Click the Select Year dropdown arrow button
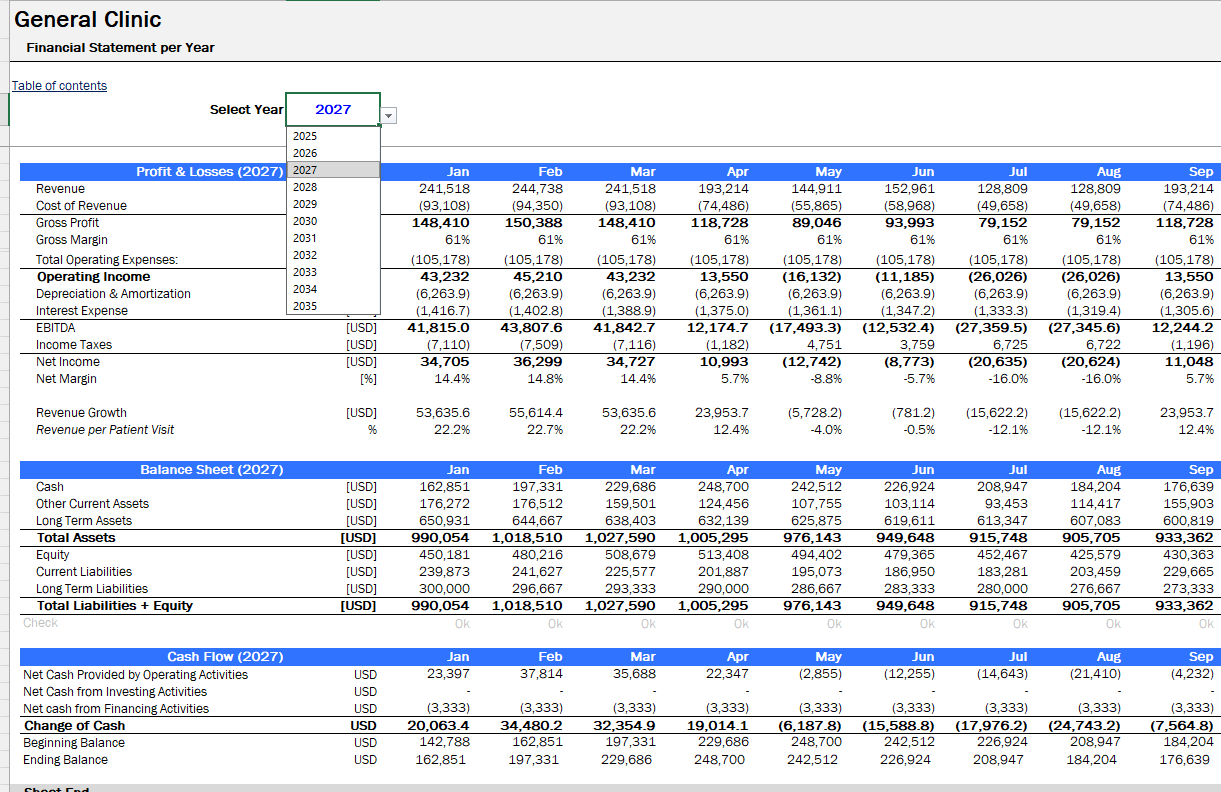 pyautogui.click(x=389, y=116)
